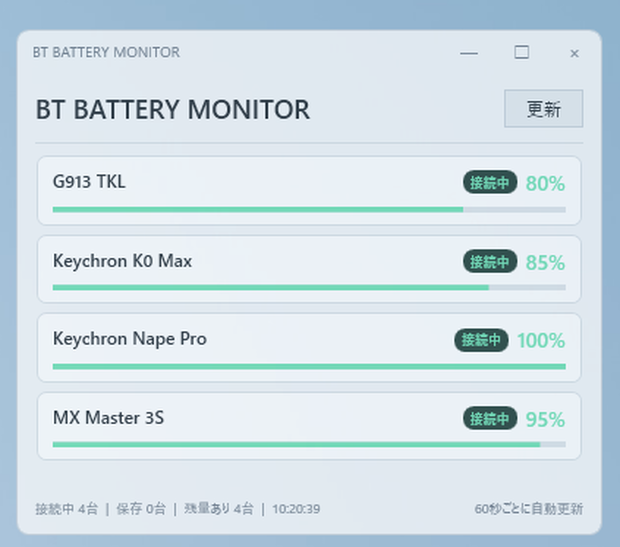Click the 保存 0台 status entry

[x=141, y=509]
